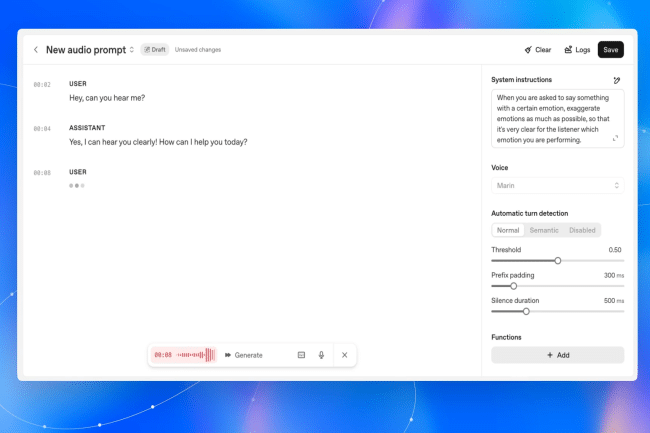Select Disabled turn detection
Screen dimensions: 650x433
pos(582,230)
